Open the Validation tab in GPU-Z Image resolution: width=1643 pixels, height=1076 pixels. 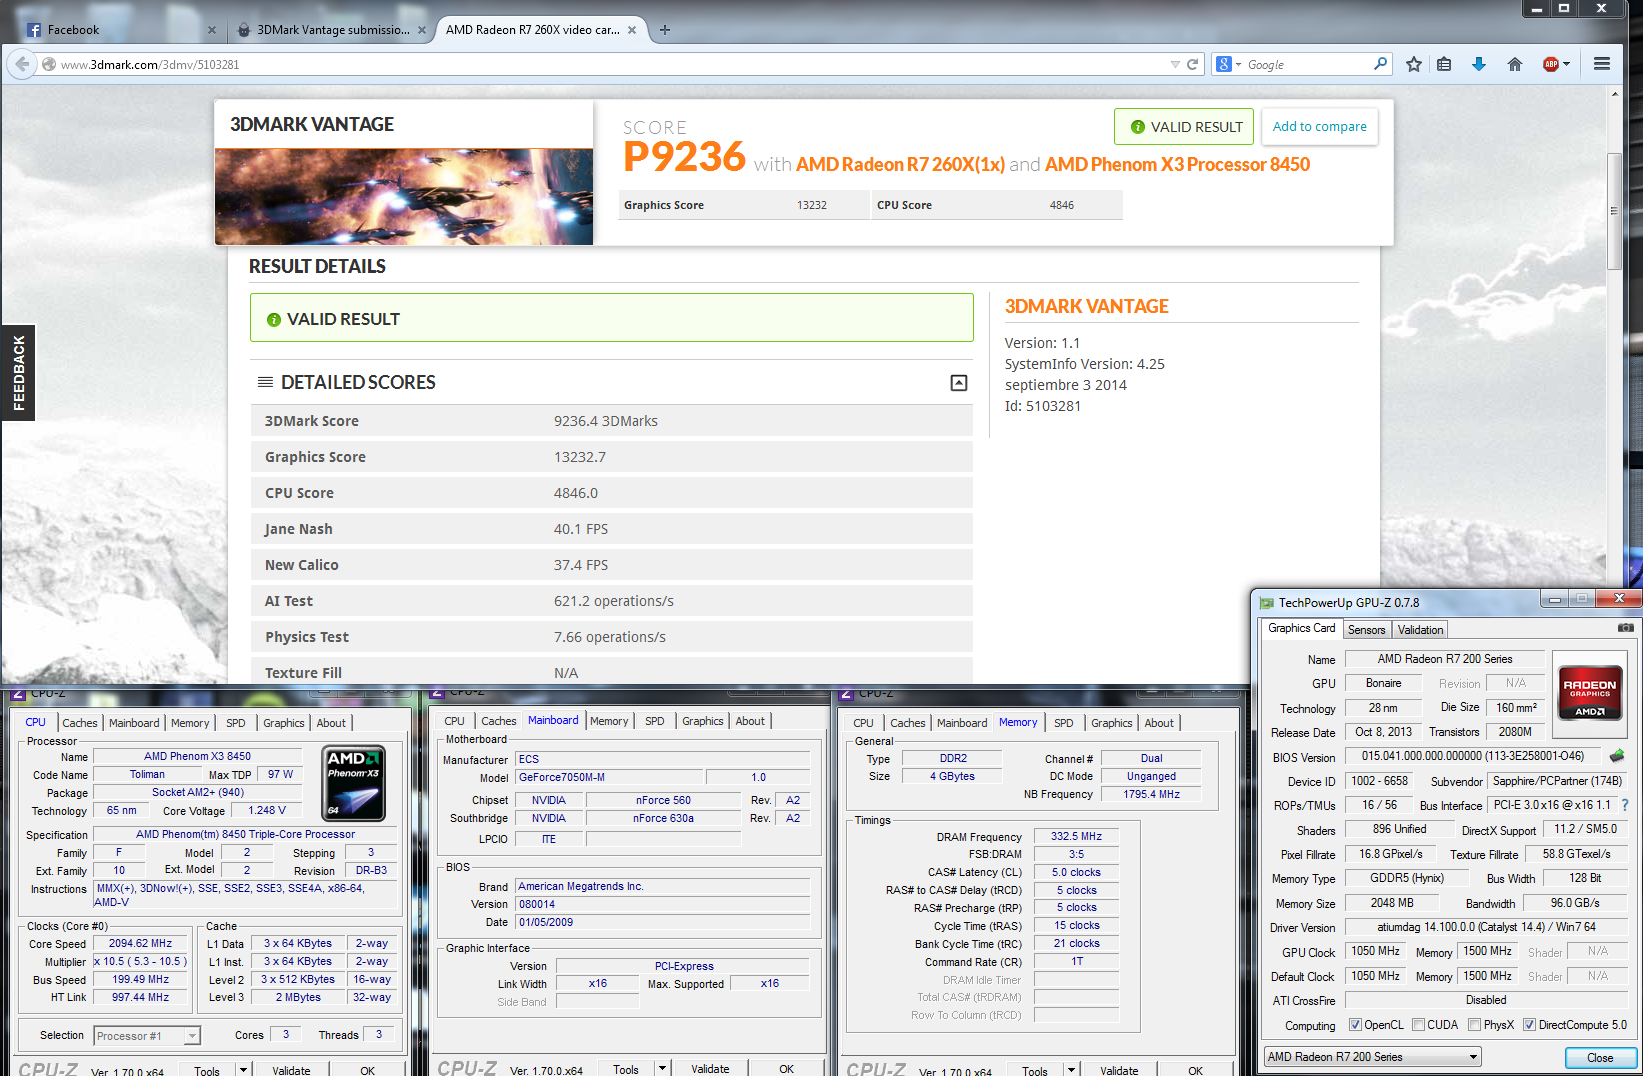[1420, 630]
